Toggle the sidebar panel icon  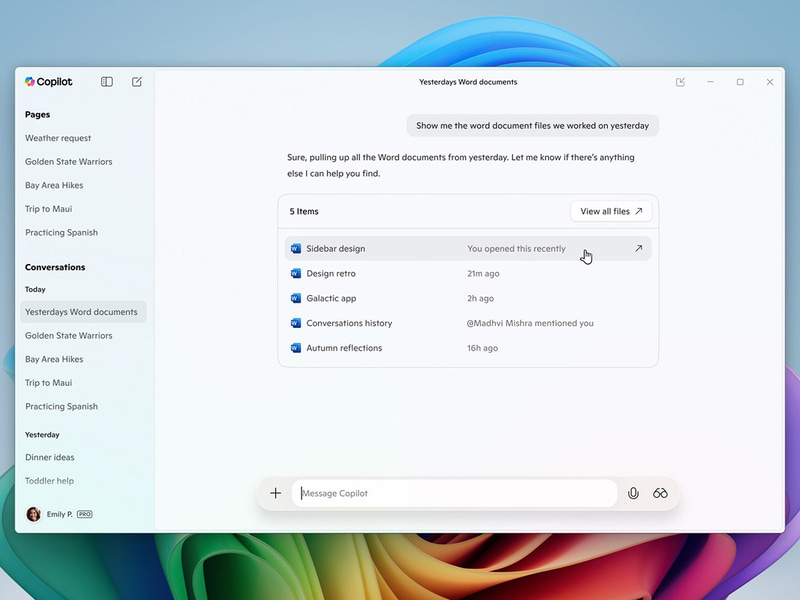pyautogui.click(x=107, y=82)
